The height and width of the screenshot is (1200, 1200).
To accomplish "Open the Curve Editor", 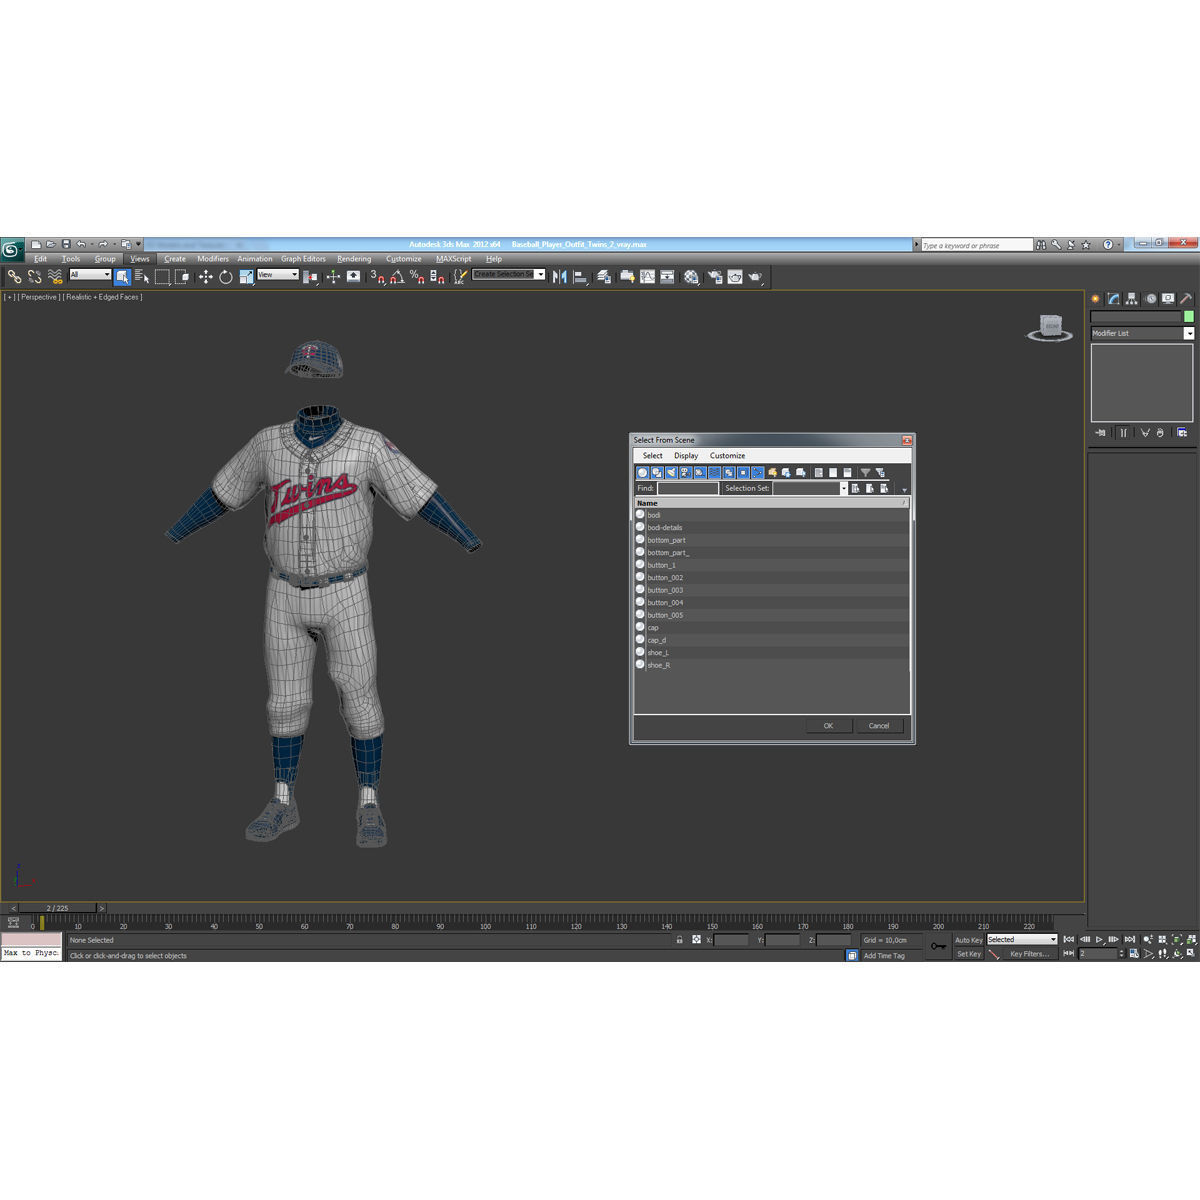I will click(x=647, y=277).
